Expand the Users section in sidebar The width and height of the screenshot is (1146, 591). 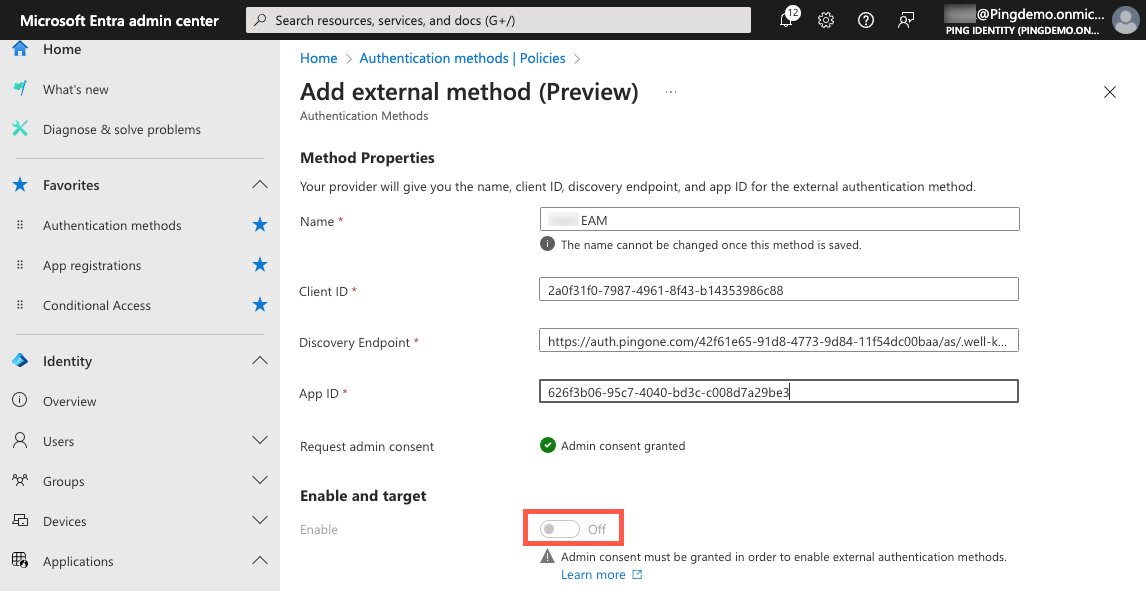260,440
